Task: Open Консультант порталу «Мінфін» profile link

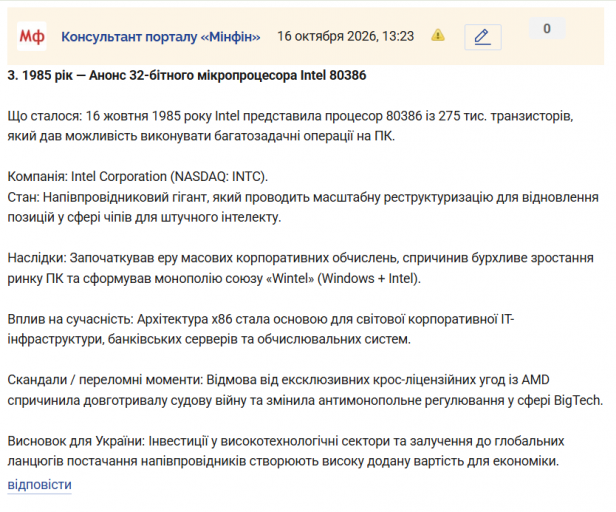Action: pyautogui.click(x=161, y=37)
